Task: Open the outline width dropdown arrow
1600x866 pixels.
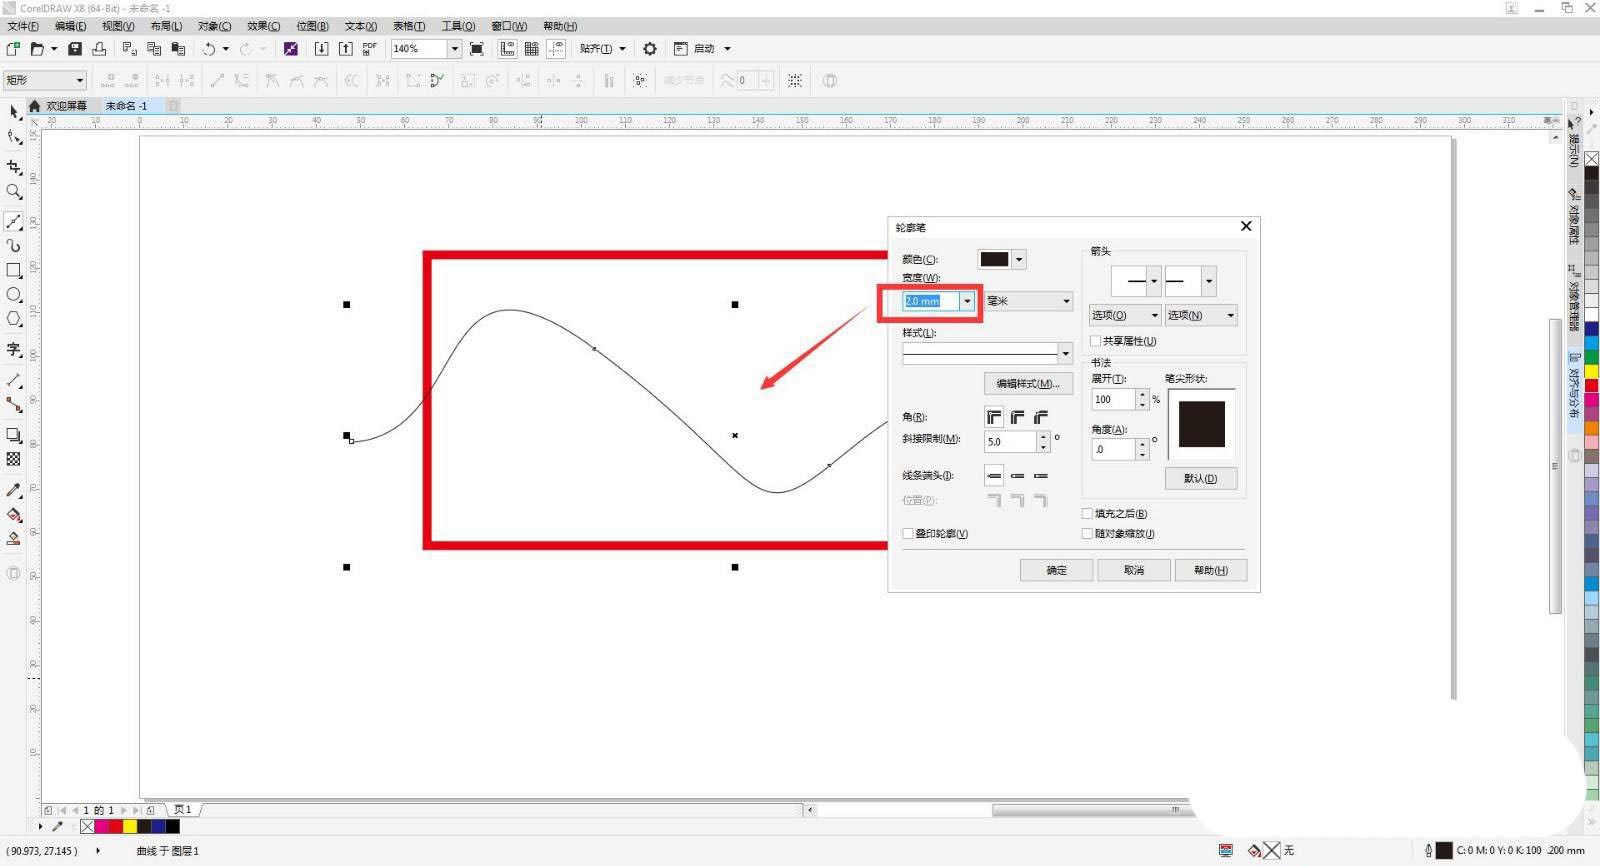Action: (x=967, y=301)
